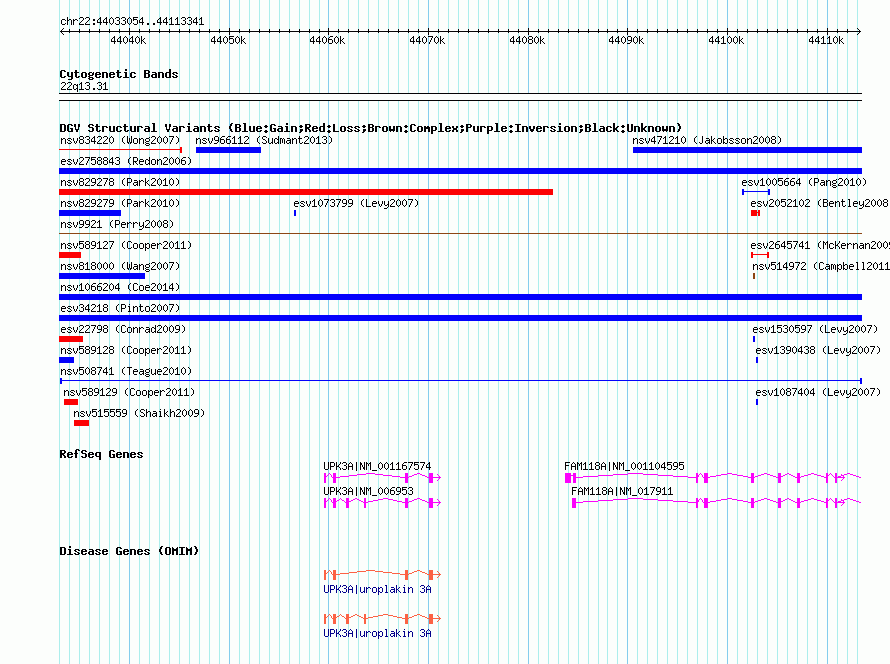This screenshot has width=890, height=664.
Task: Select esv1073799 (Levy2007) variant label
Action: (356, 203)
